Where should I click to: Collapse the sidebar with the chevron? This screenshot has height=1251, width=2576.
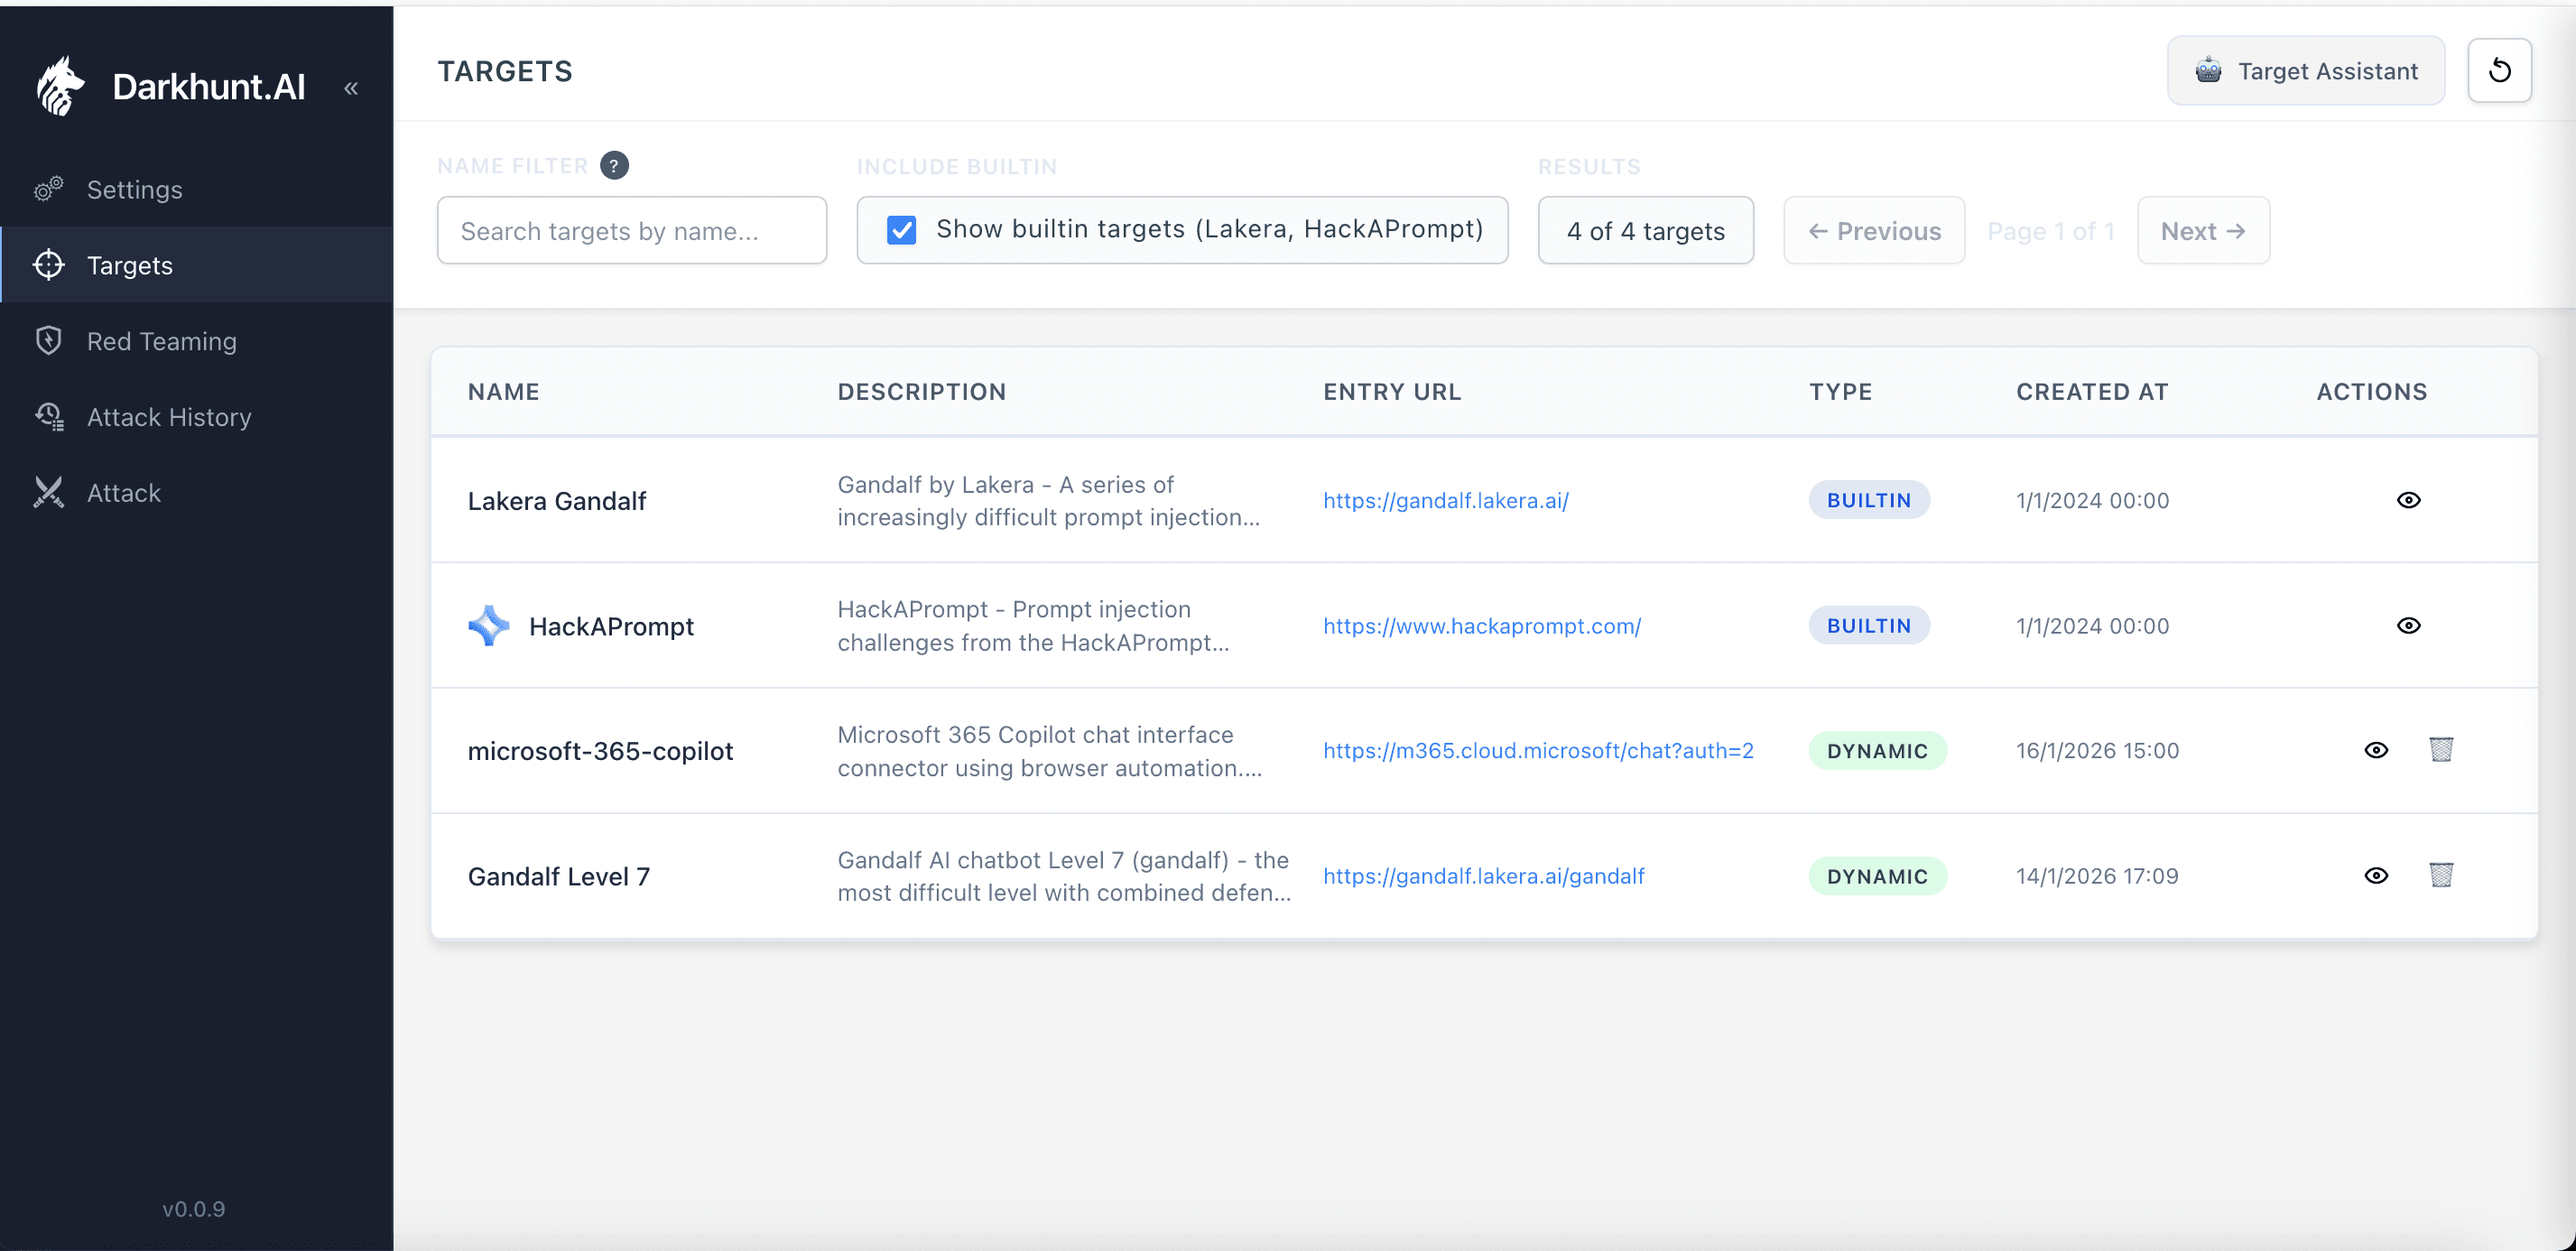pyautogui.click(x=351, y=88)
